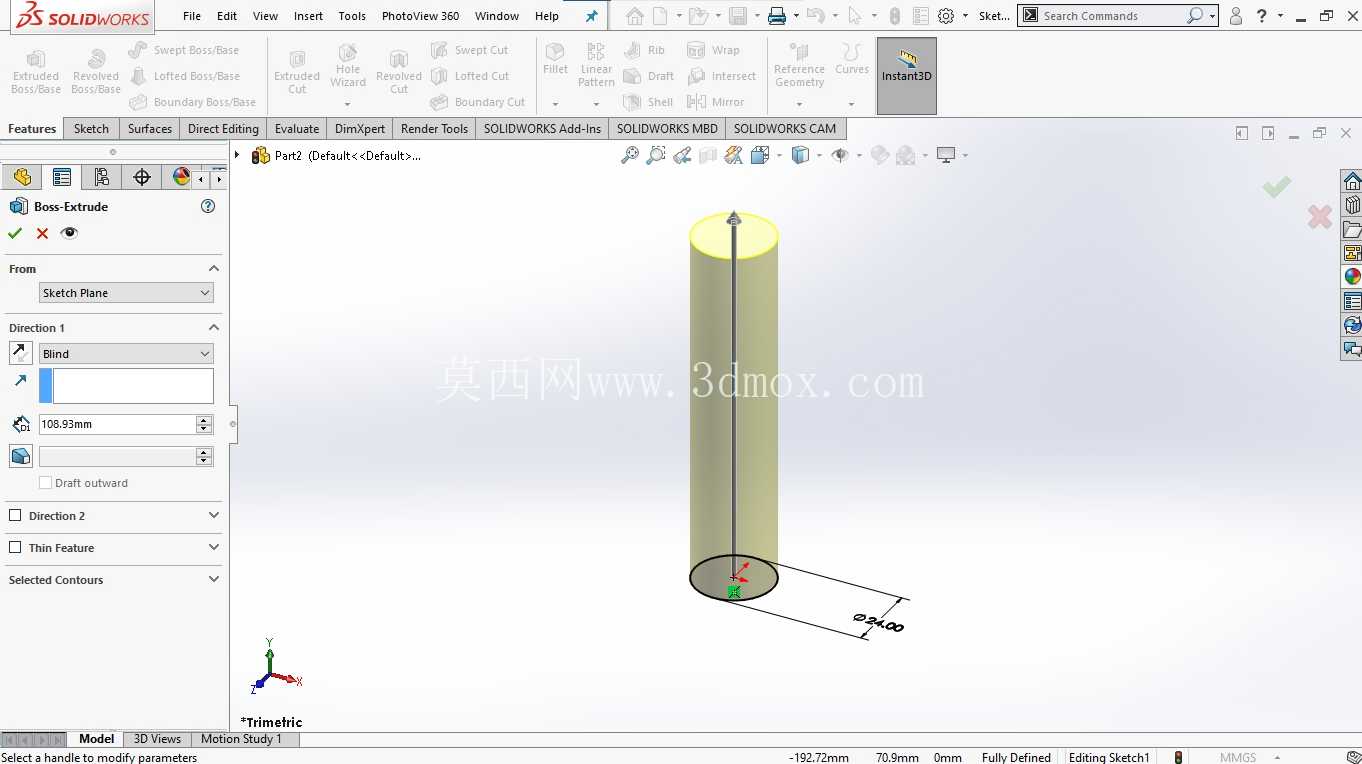Click Zoom to Area in view toolbar

(x=656, y=155)
